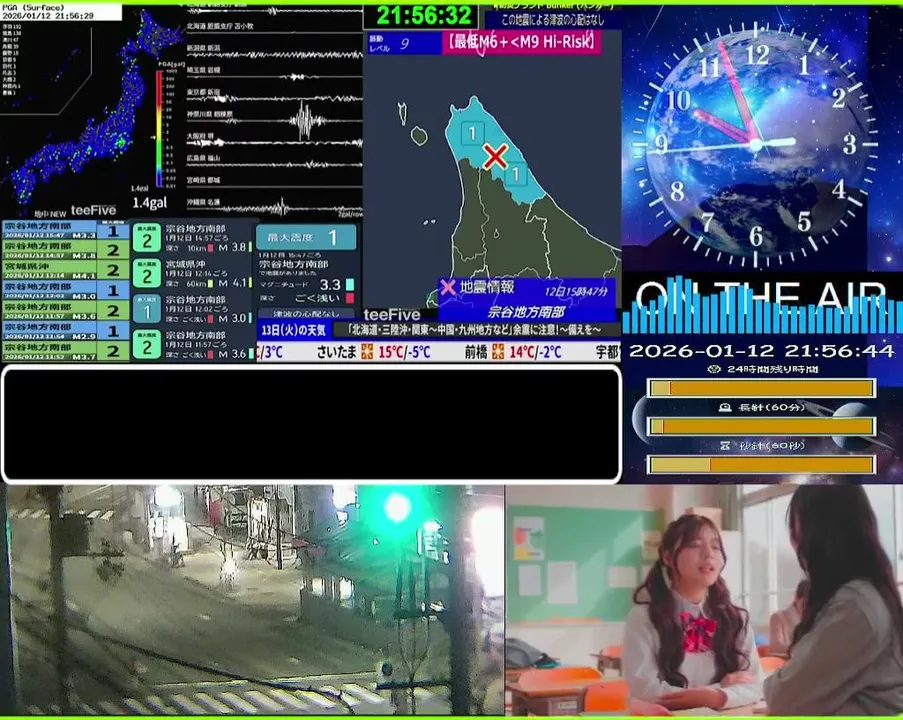Click the 秒針(60秒) progress bar

pyautogui.click(x=762, y=464)
